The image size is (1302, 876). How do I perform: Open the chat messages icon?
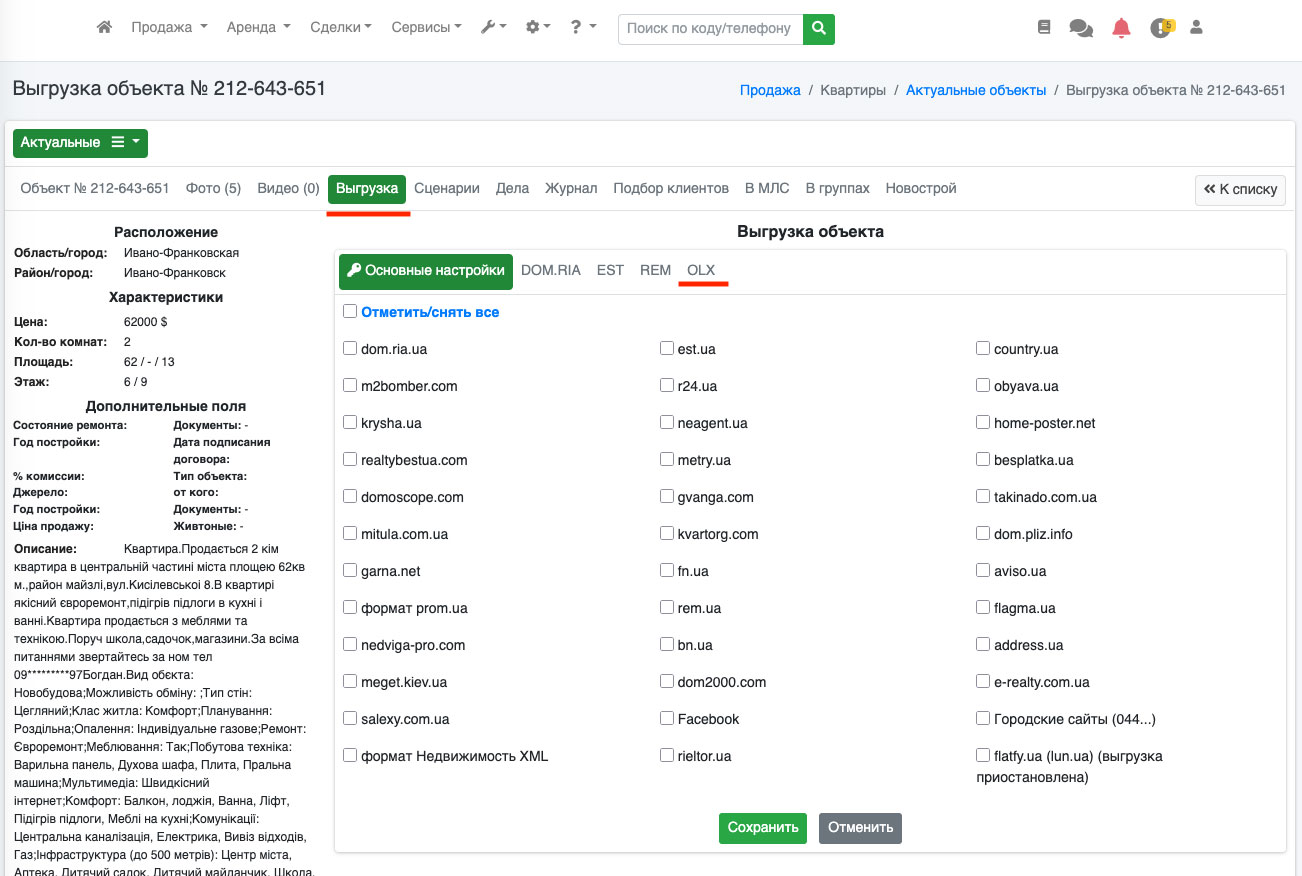click(1081, 28)
